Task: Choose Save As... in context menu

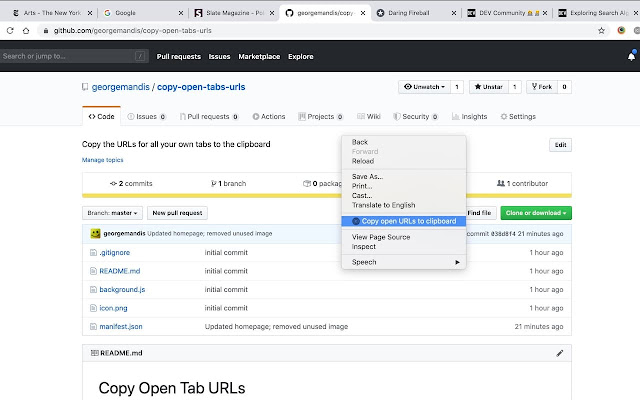Action: pos(404,177)
